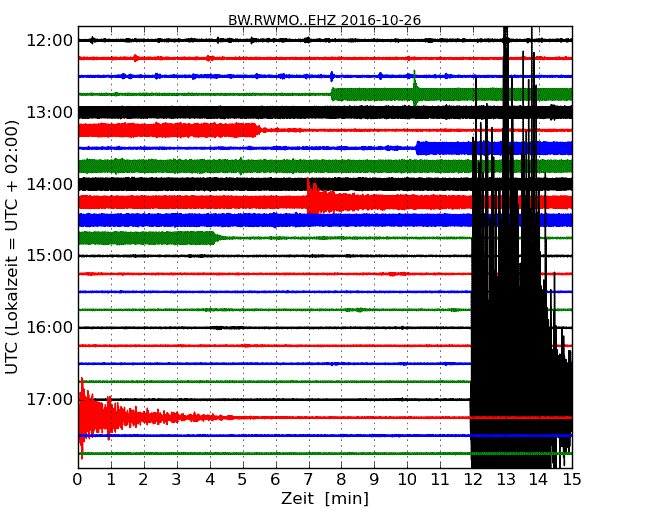650x520 pixels.
Task: Click the start of the blue noise band near minute 10
Action: 419,148
